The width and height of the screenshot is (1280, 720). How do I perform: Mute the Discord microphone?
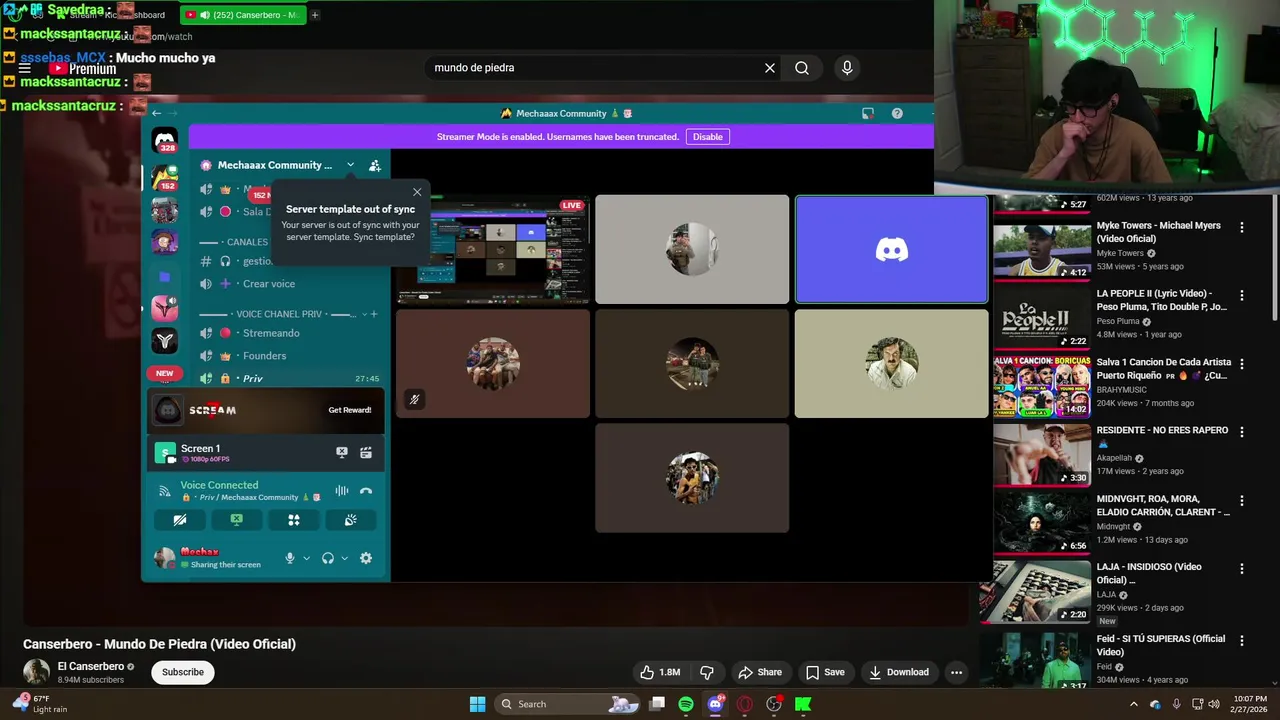coord(290,558)
